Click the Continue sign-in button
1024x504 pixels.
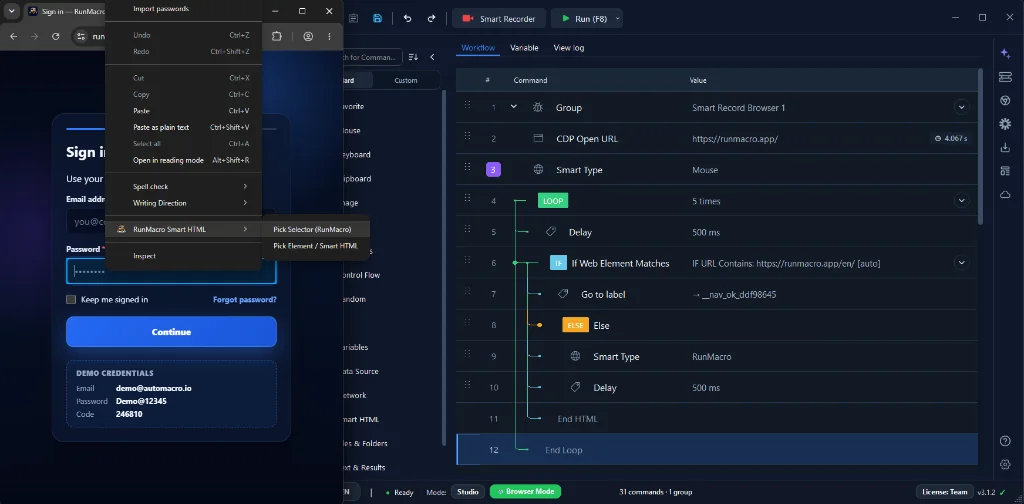[x=171, y=332]
